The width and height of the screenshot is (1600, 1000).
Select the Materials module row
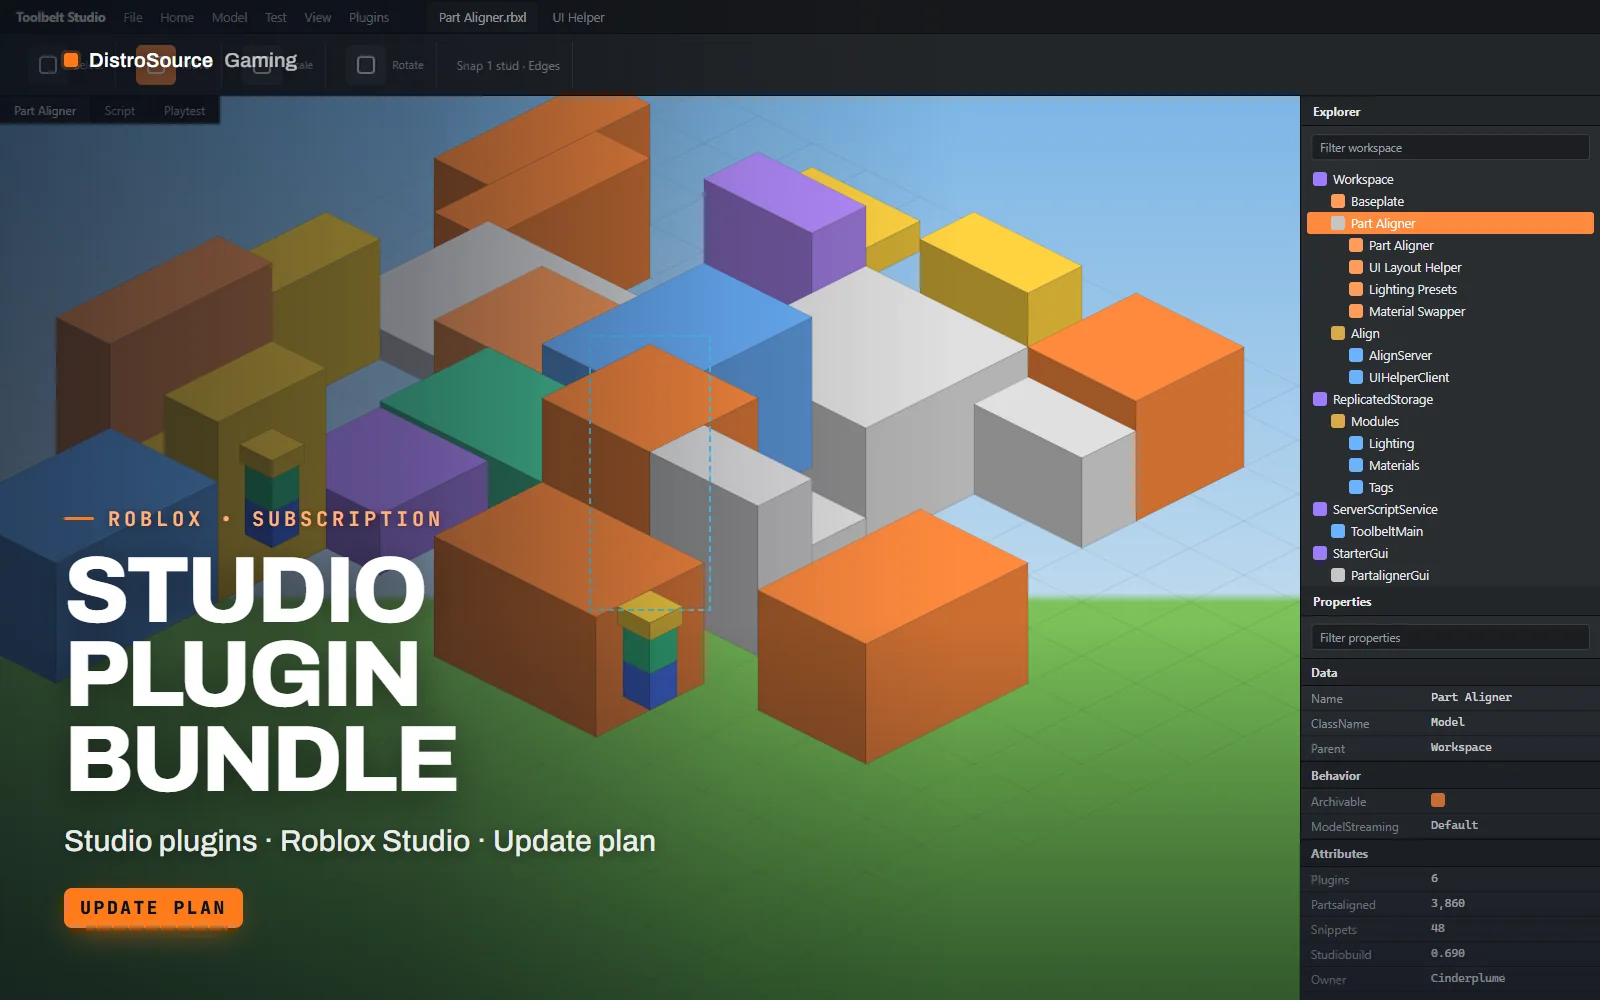tap(1450, 465)
